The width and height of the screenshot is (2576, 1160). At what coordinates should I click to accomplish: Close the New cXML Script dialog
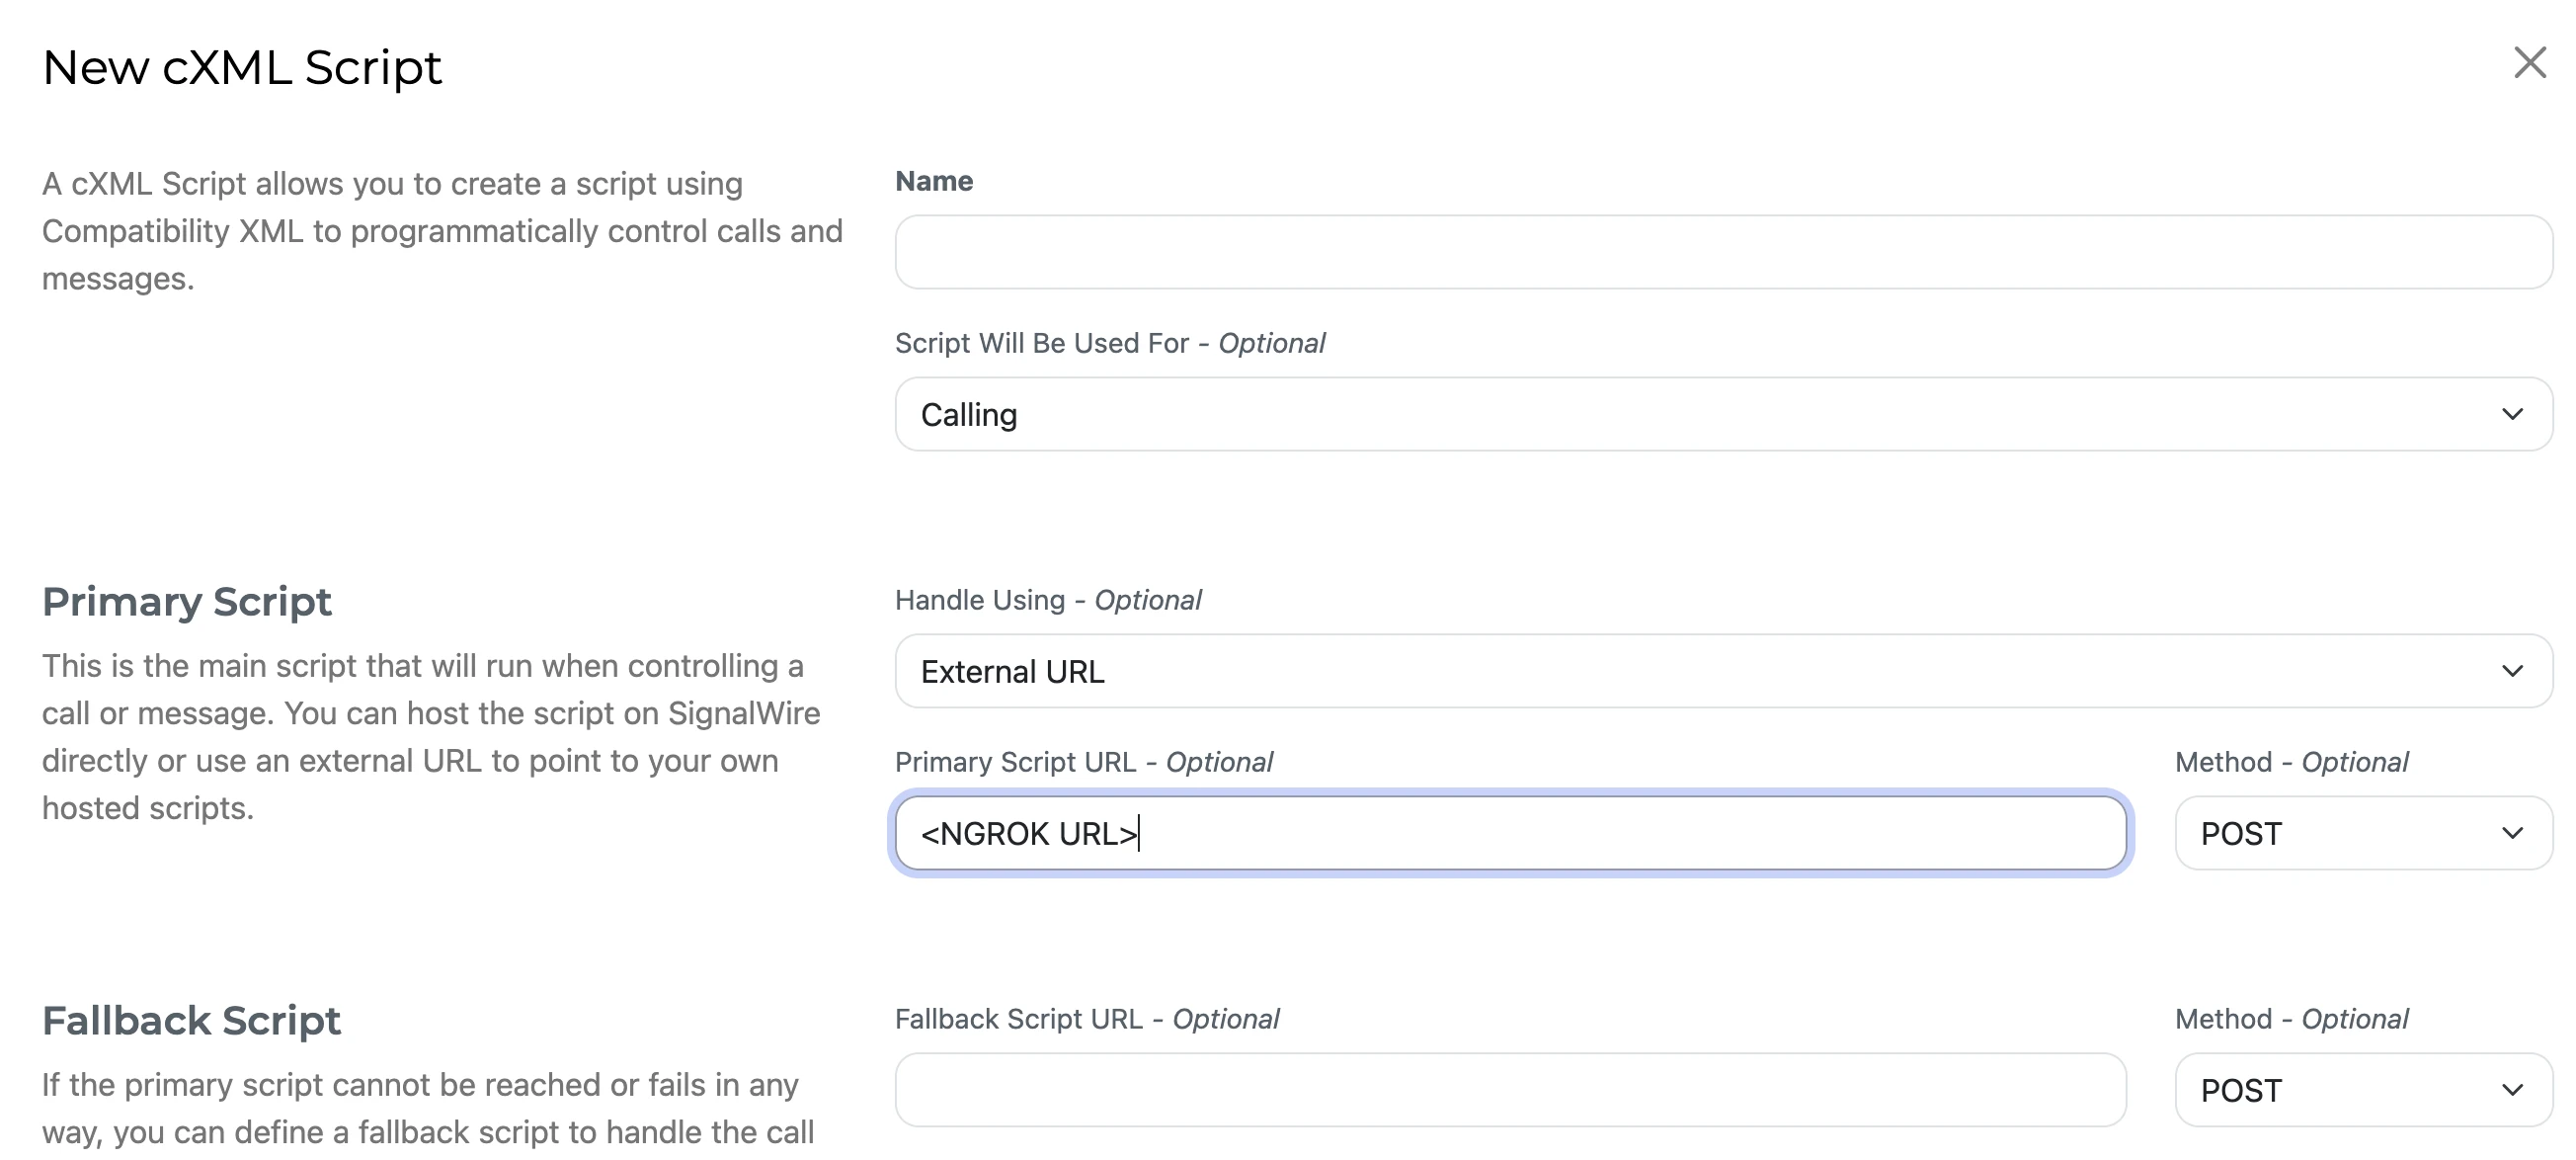coord(2530,63)
